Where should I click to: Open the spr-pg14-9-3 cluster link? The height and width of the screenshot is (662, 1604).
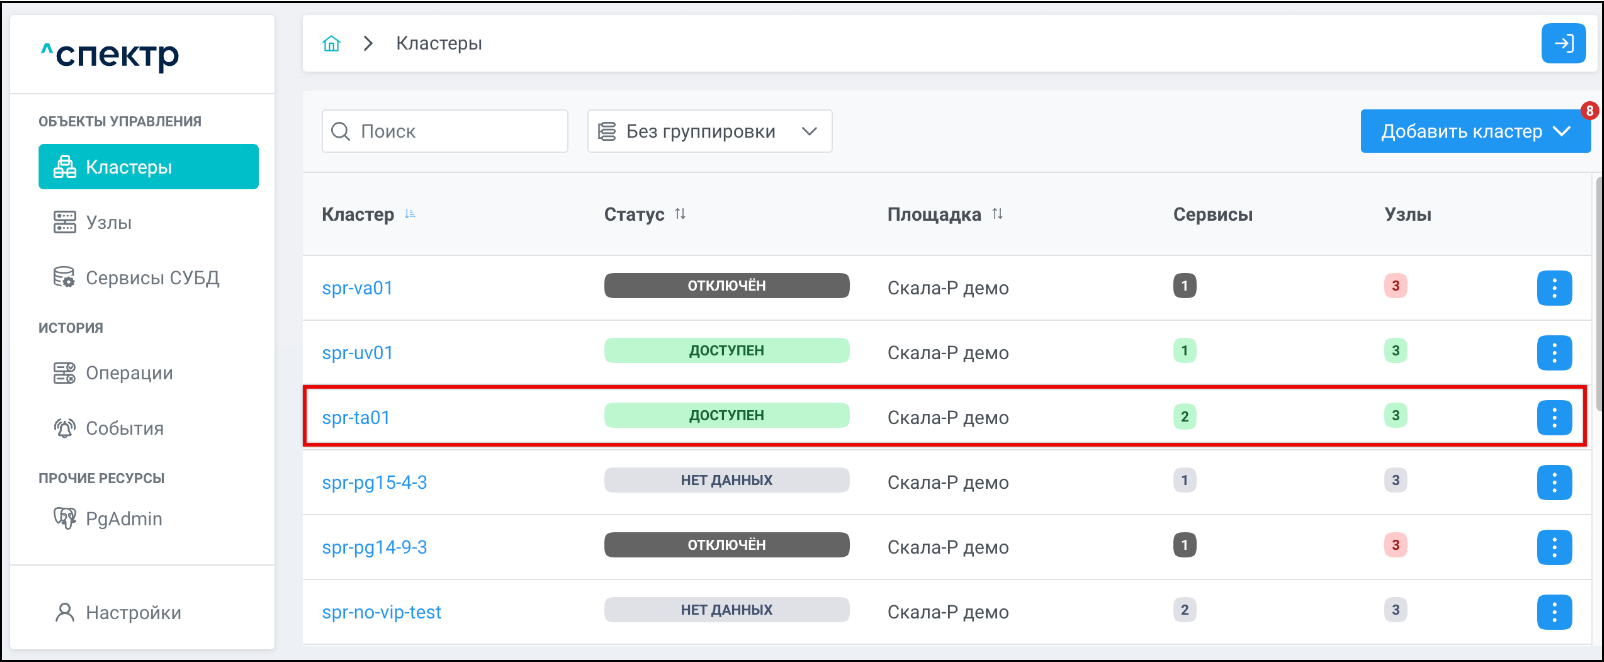[x=374, y=548]
